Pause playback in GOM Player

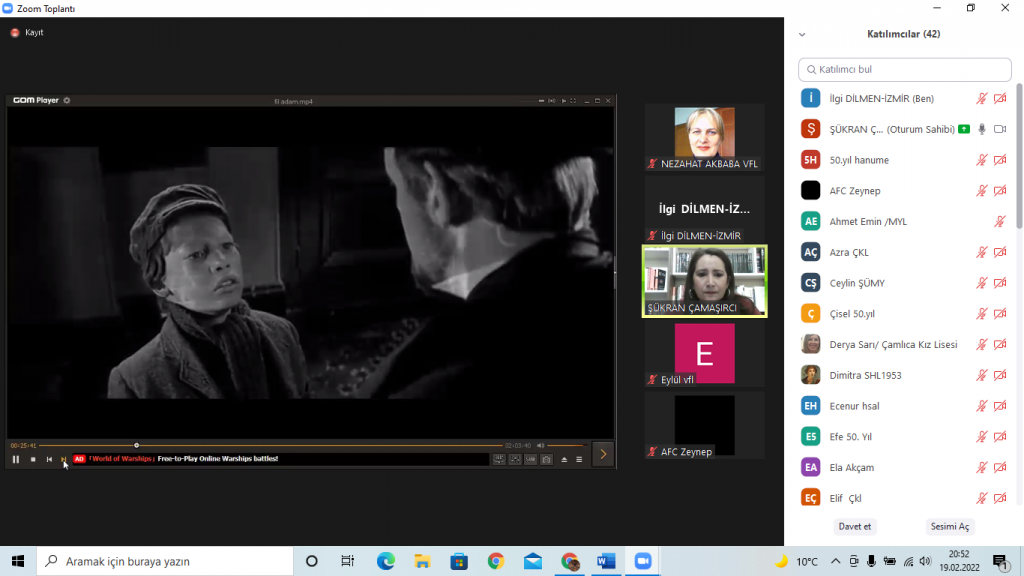[16, 458]
